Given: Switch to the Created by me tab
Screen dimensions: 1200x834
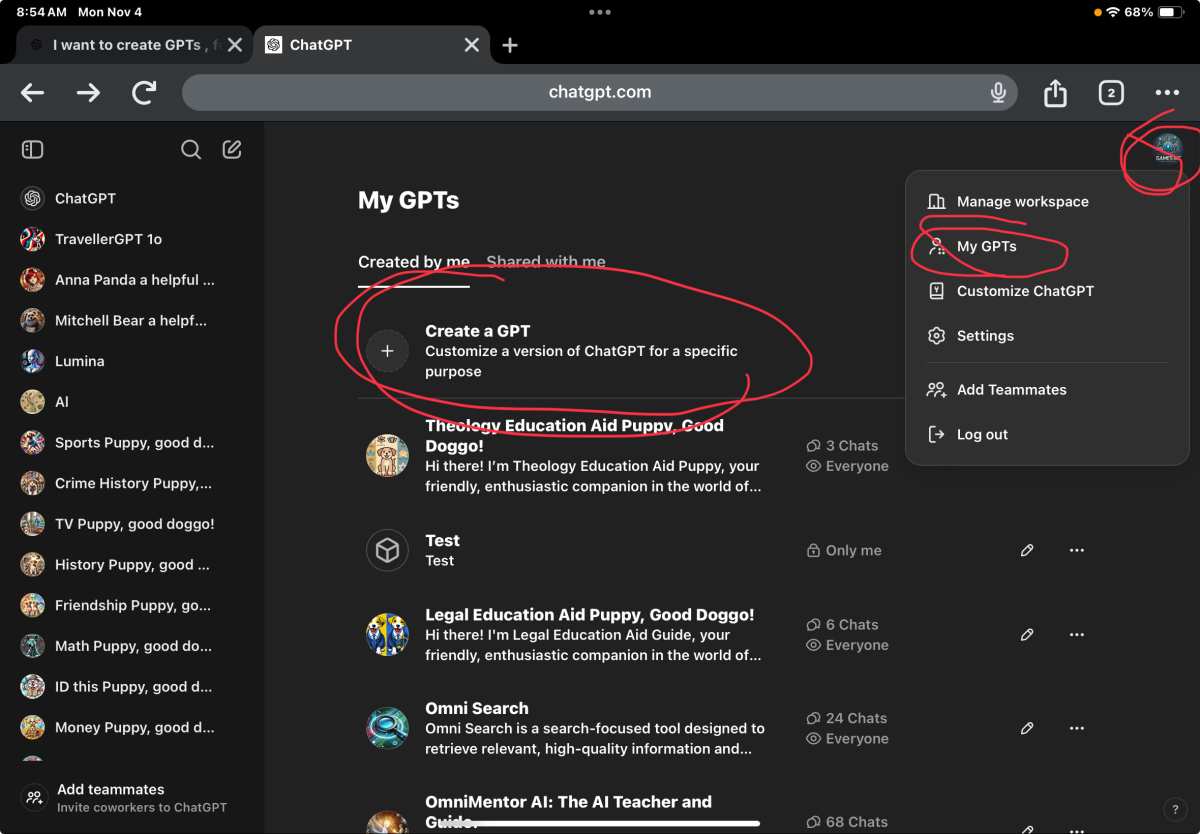Looking at the screenshot, I should [x=414, y=262].
